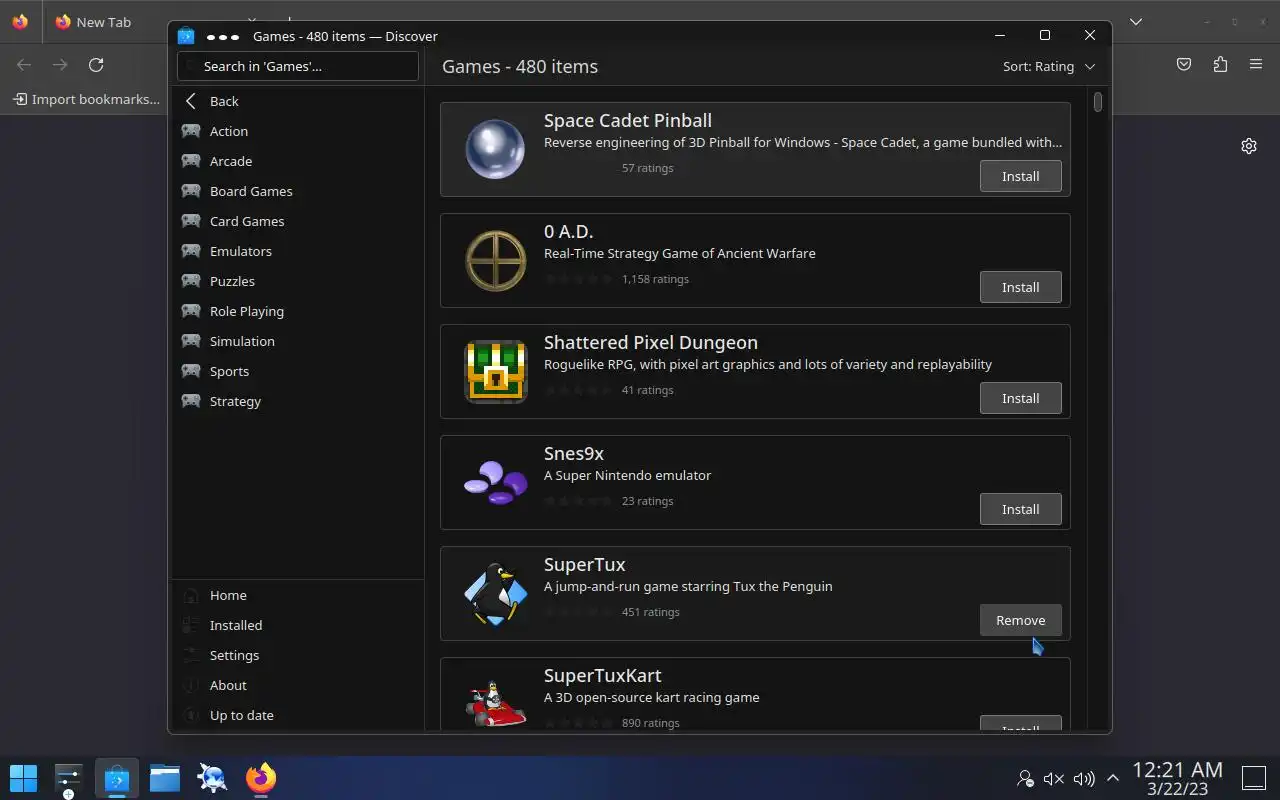Save to Pocket in Firefox toolbar
This screenshot has height=800, width=1280.
point(1184,65)
